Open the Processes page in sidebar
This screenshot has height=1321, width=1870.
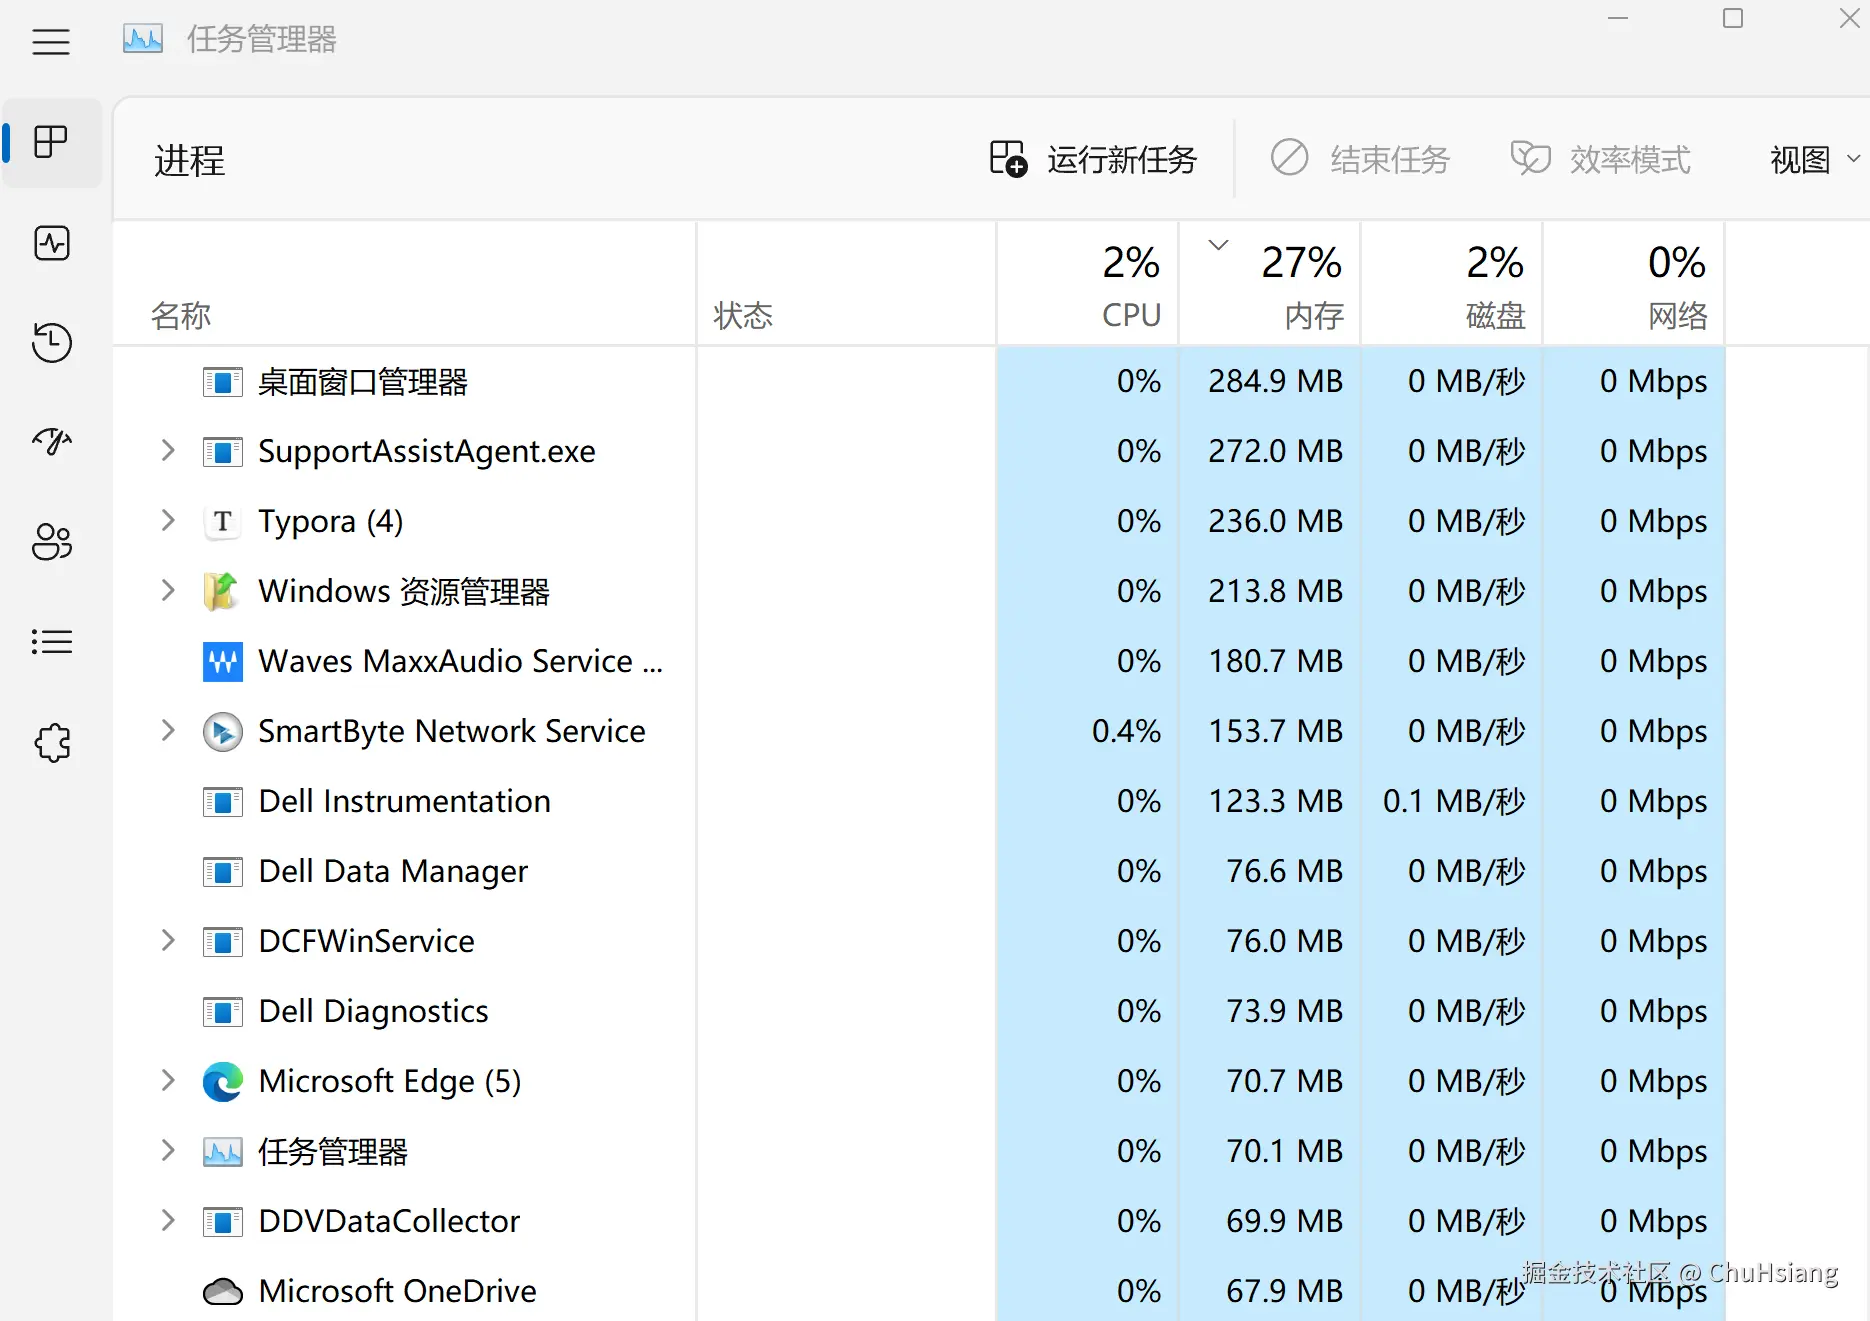pyautogui.click(x=51, y=142)
